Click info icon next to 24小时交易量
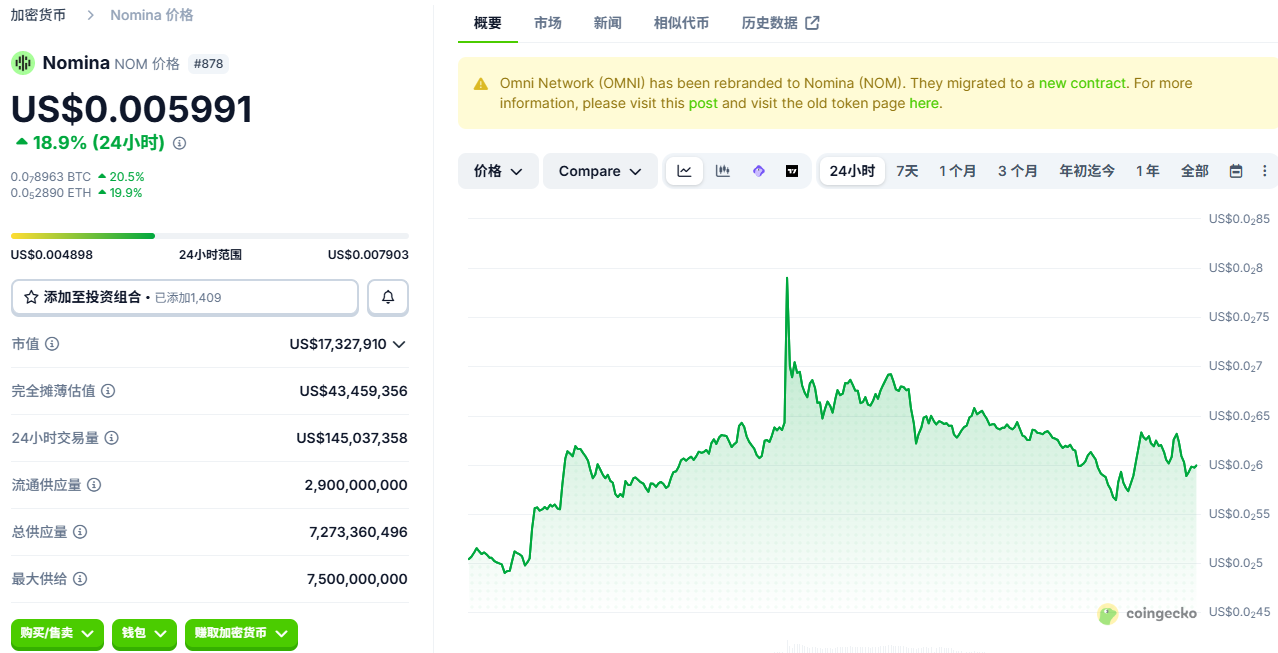The height and width of the screenshot is (653, 1278). (x=112, y=438)
